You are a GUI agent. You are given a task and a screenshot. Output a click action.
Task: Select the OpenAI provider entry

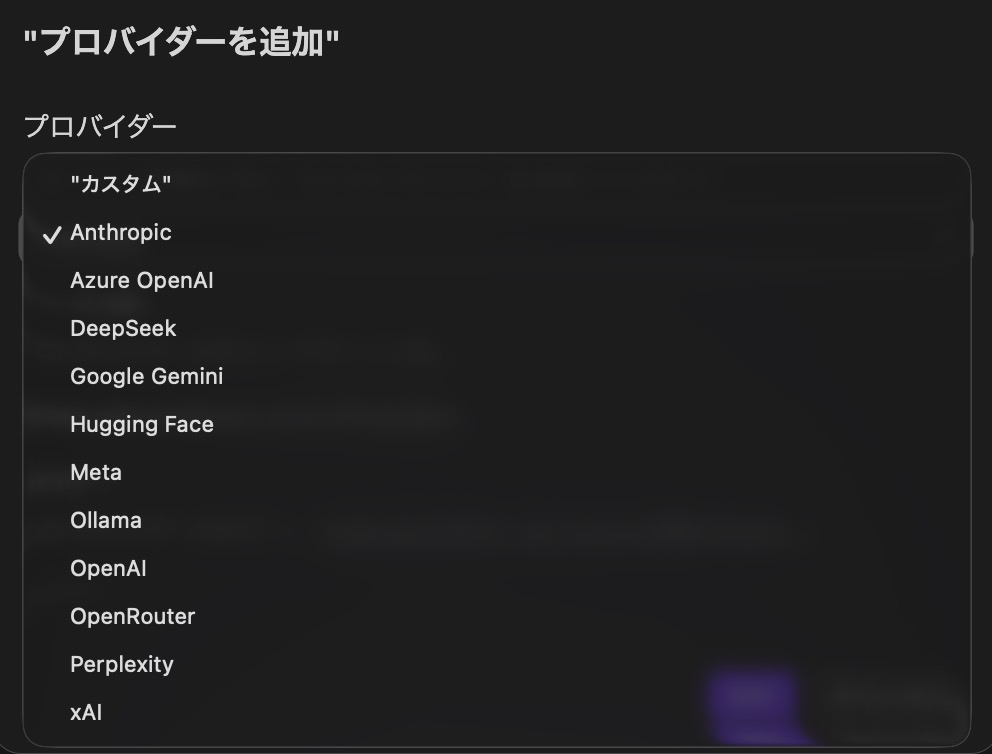pyautogui.click(x=108, y=569)
